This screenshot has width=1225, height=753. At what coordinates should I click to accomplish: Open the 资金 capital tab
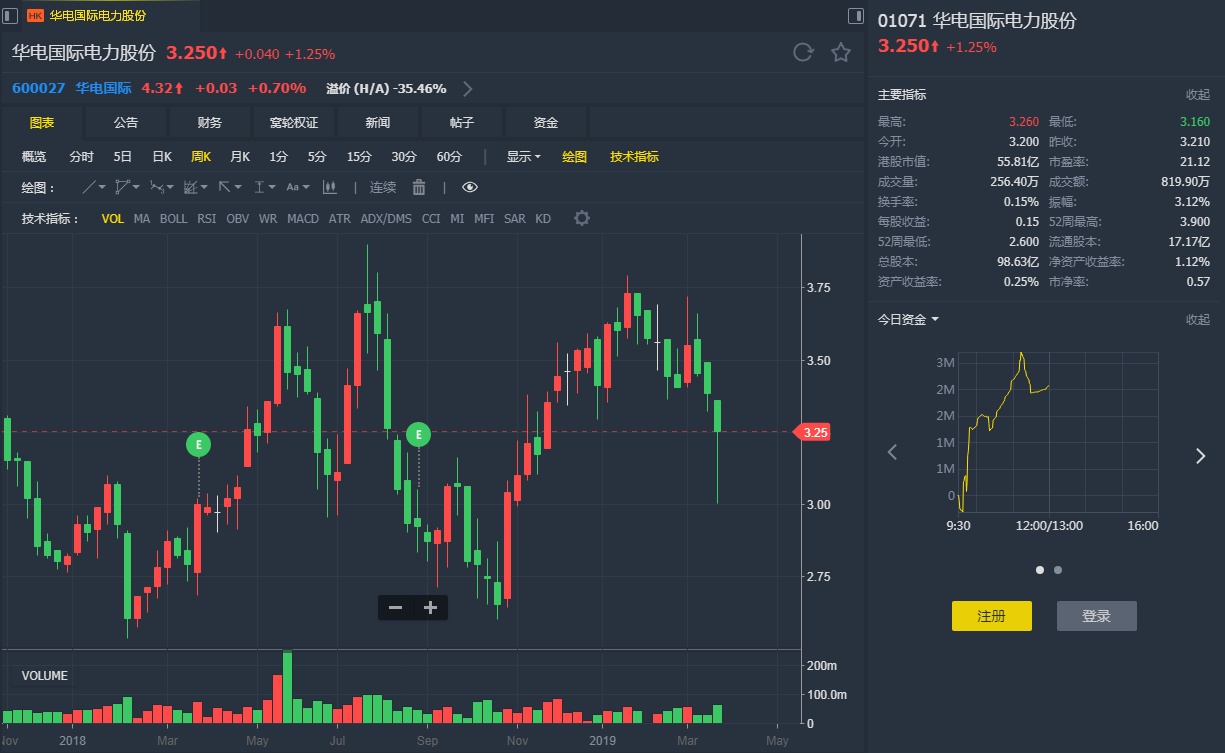pyautogui.click(x=546, y=122)
